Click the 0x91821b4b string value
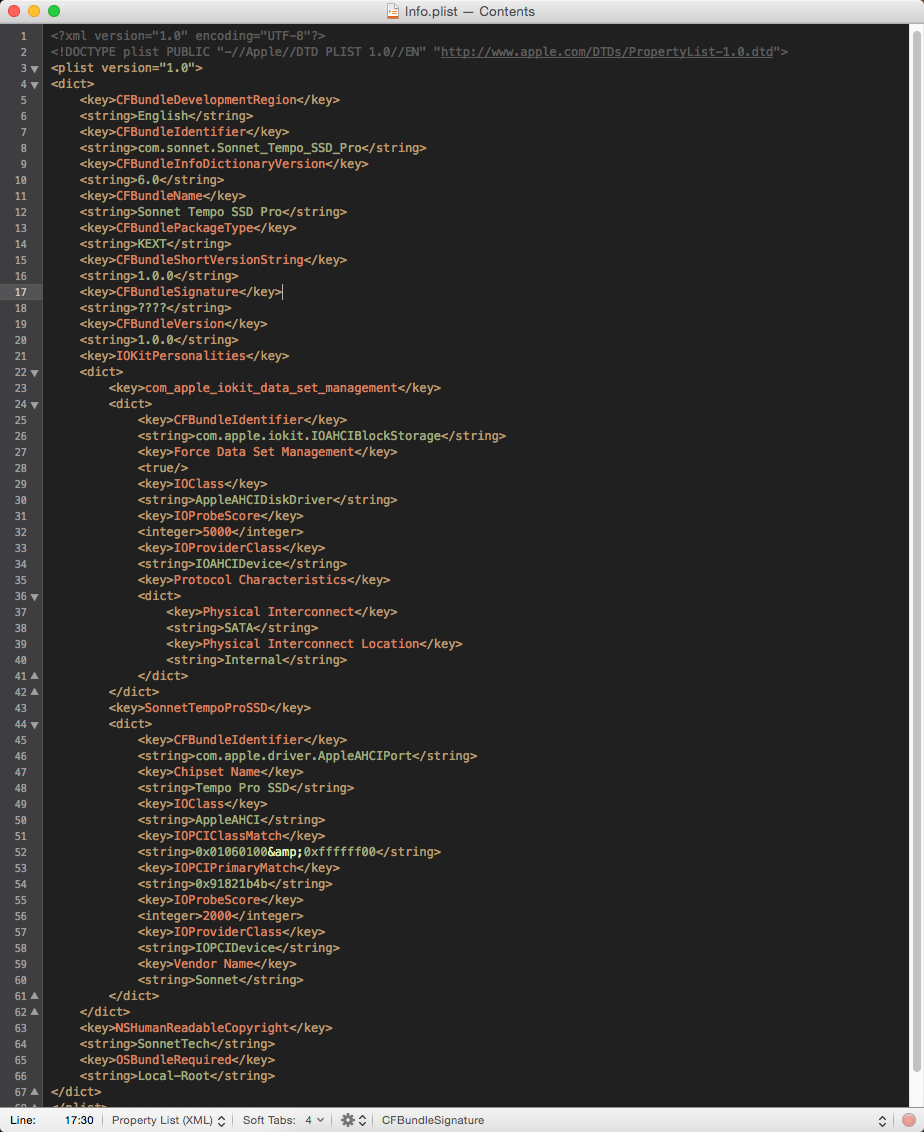This screenshot has height=1132, width=924. tap(231, 884)
